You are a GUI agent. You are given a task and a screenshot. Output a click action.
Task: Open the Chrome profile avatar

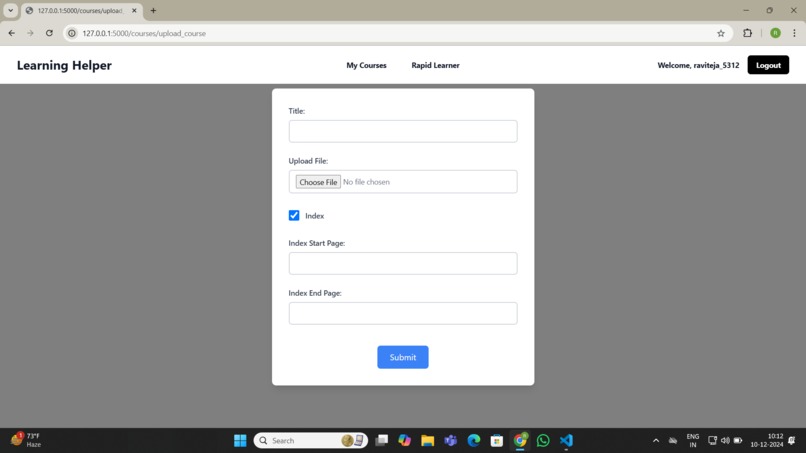pyautogui.click(x=775, y=33)
